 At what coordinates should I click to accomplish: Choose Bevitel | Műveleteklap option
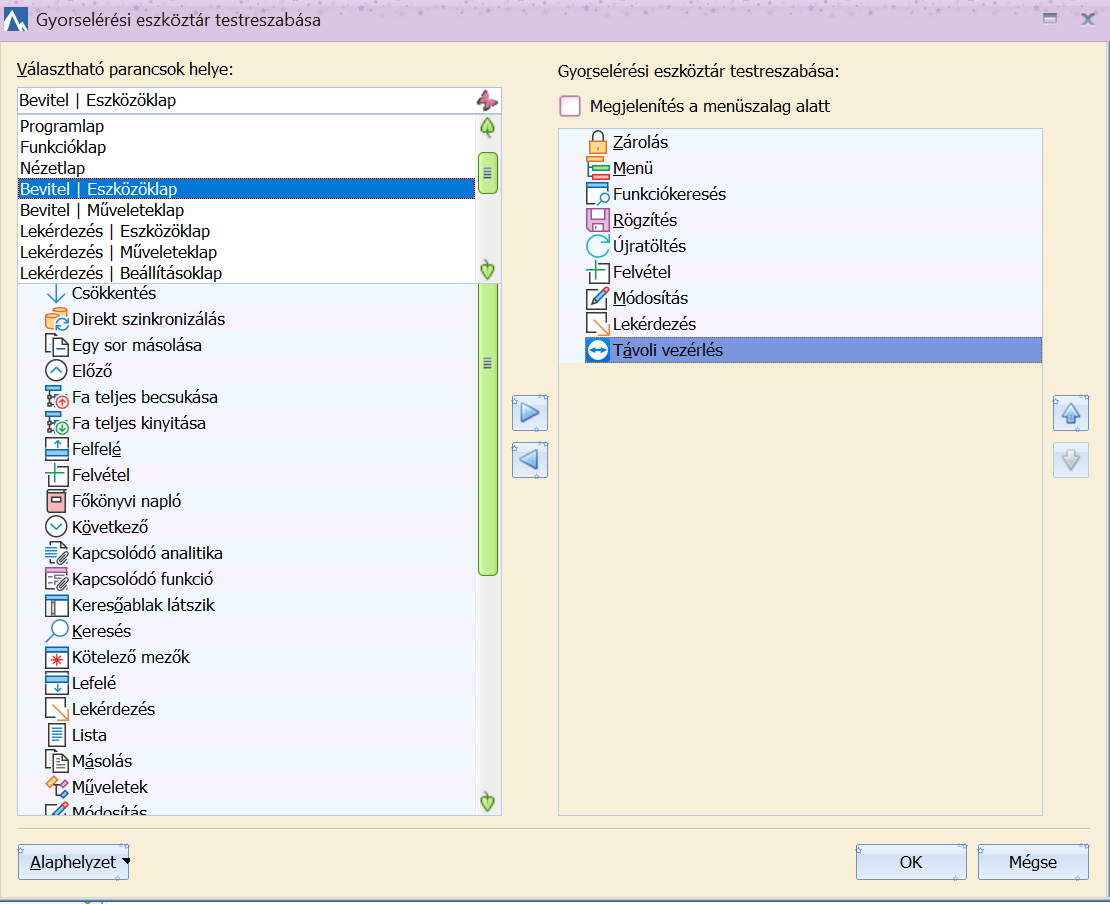pyautogui.click(x=246, y=210)
